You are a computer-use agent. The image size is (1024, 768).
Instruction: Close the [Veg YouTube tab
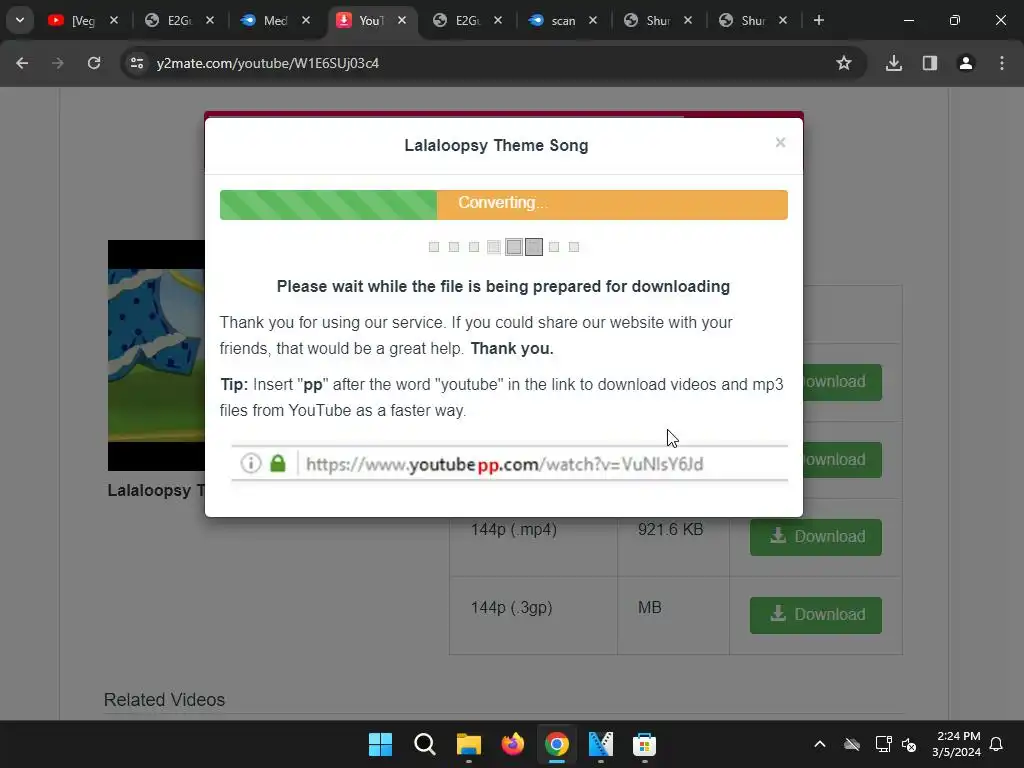pyautogui.click(x=114, y=20)
